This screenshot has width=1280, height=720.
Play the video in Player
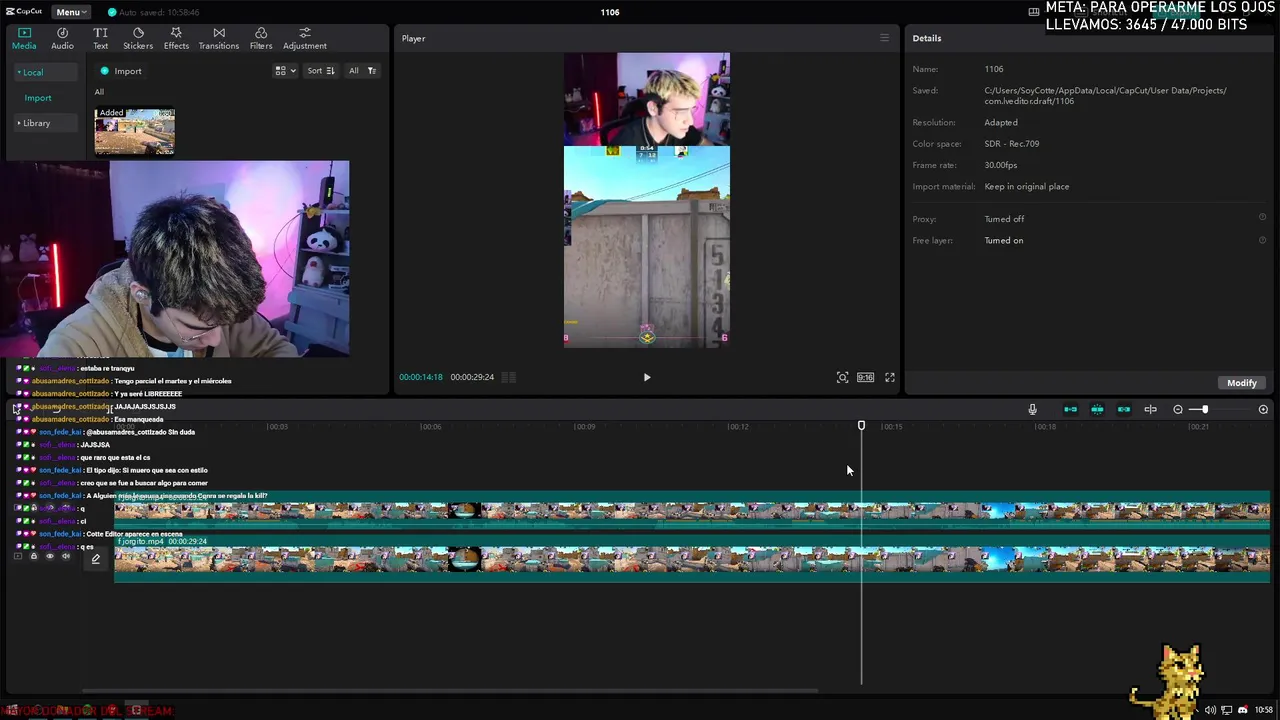point(647,377)
